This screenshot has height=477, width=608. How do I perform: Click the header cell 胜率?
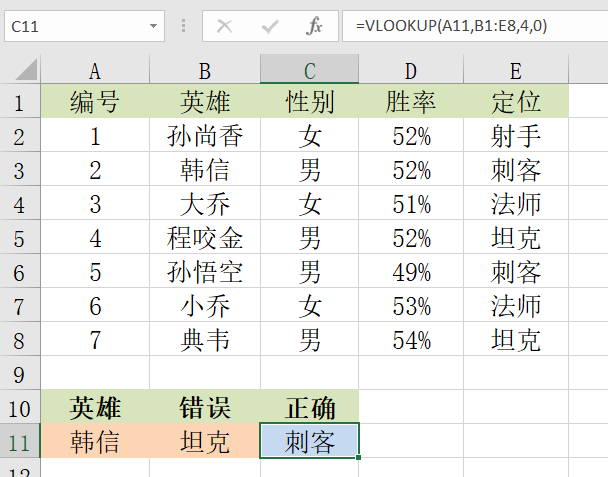tap(411, 101)
